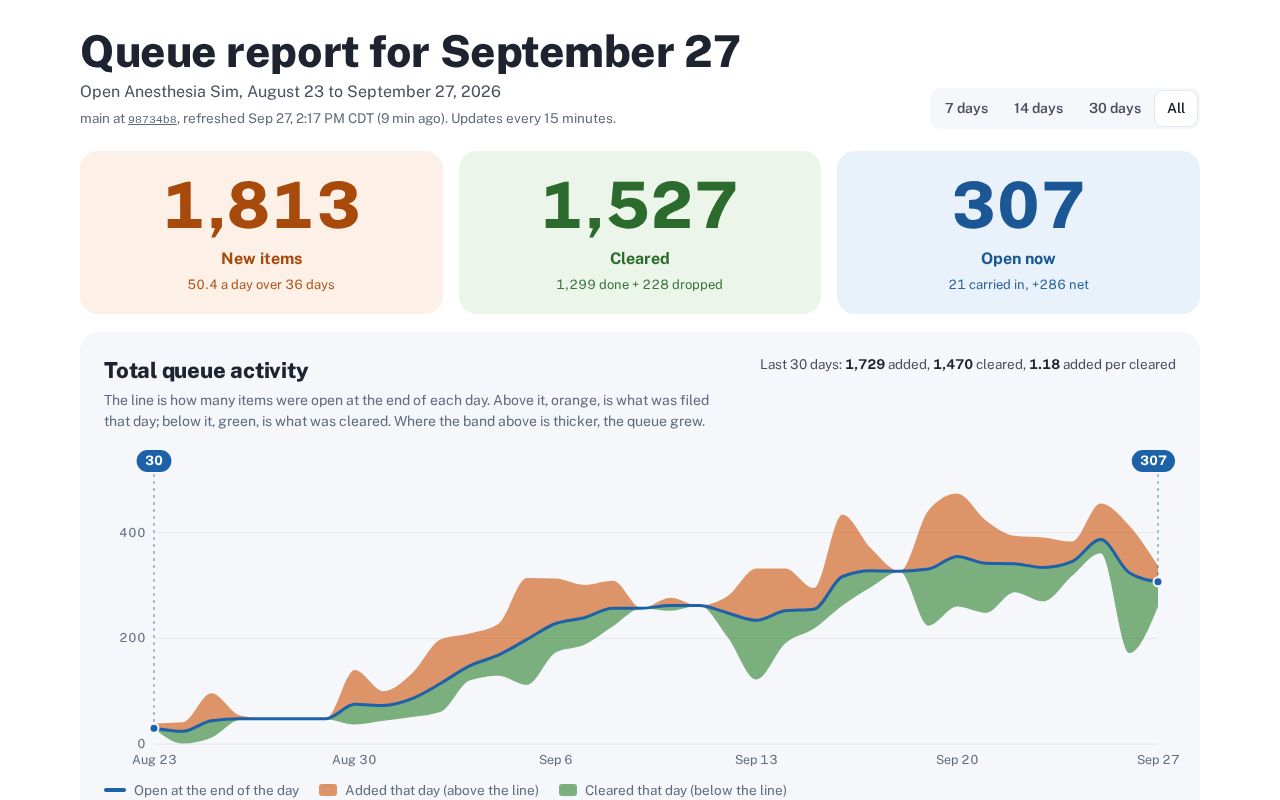Click the green Cleared that day legend swatch
Screen dimensions: 1280x800
(568, 790)
